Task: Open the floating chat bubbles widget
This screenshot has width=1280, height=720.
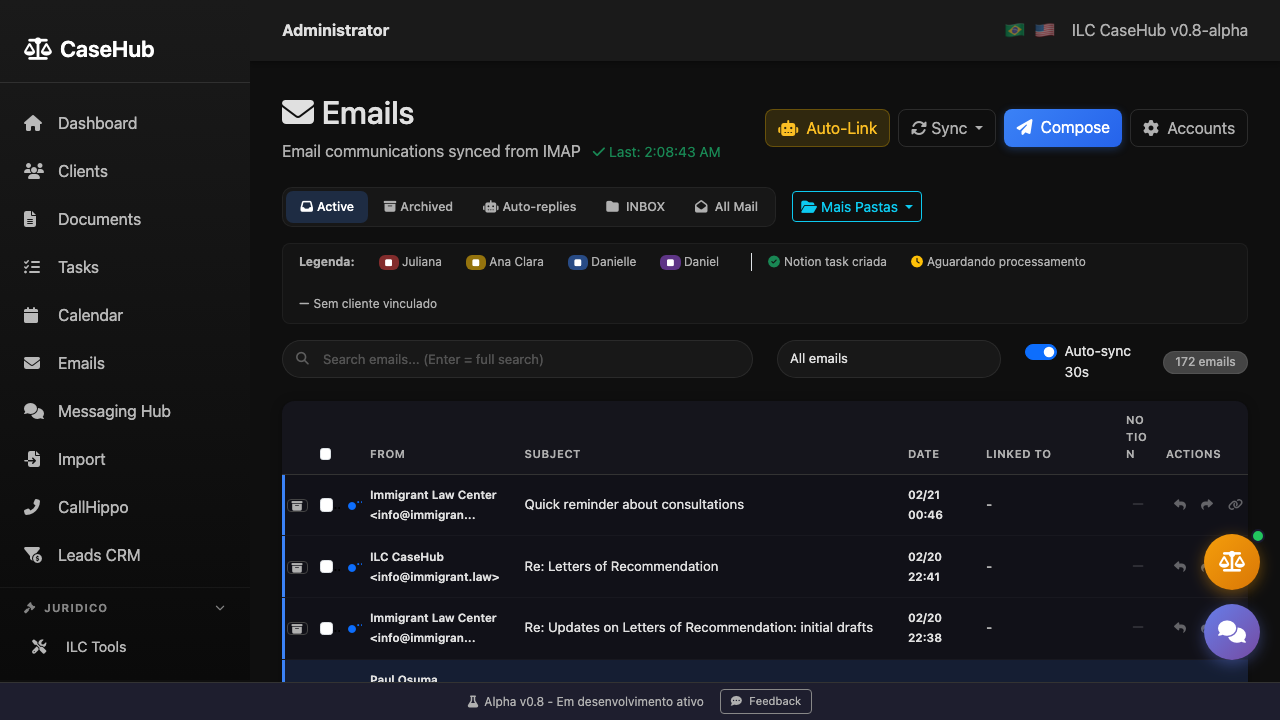Action: coord(1231,632)
